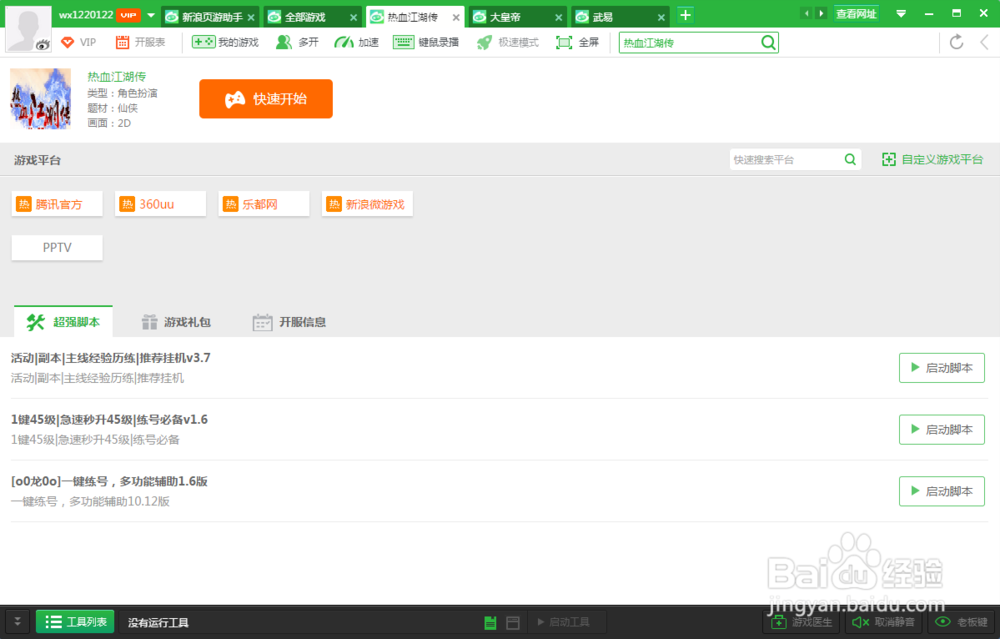Start the 1键45级 v1.6 script
Screen dimensions: 1000x639
click(941, 429)
